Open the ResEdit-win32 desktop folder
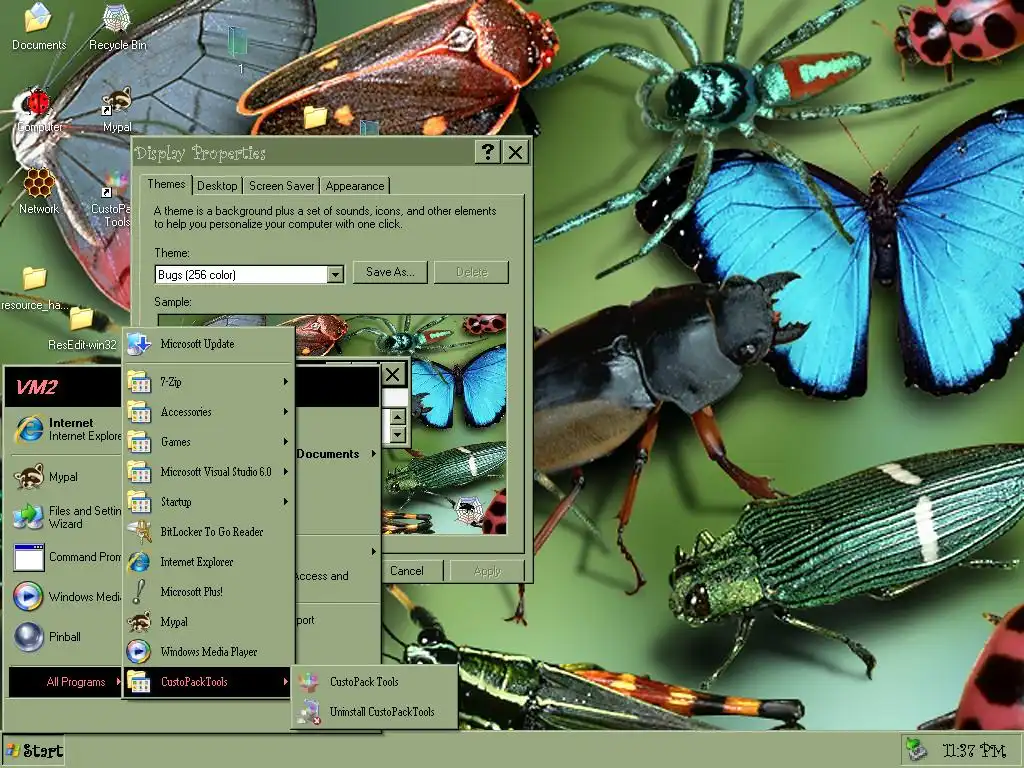 click(x=82, y=329)
